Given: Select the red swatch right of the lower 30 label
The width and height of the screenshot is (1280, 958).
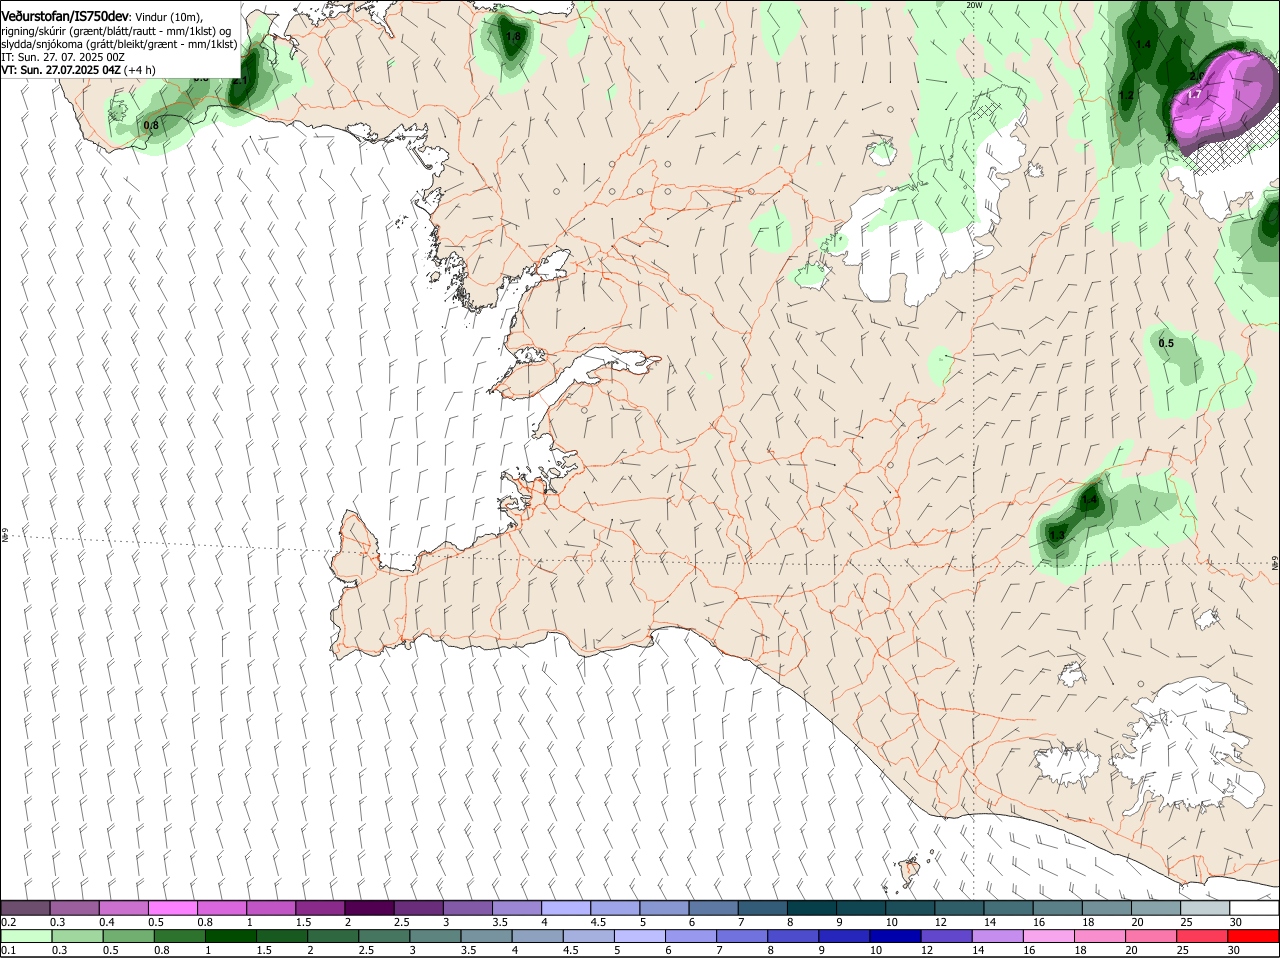Looking at the screenshot, I should [x=1254, y=936].
